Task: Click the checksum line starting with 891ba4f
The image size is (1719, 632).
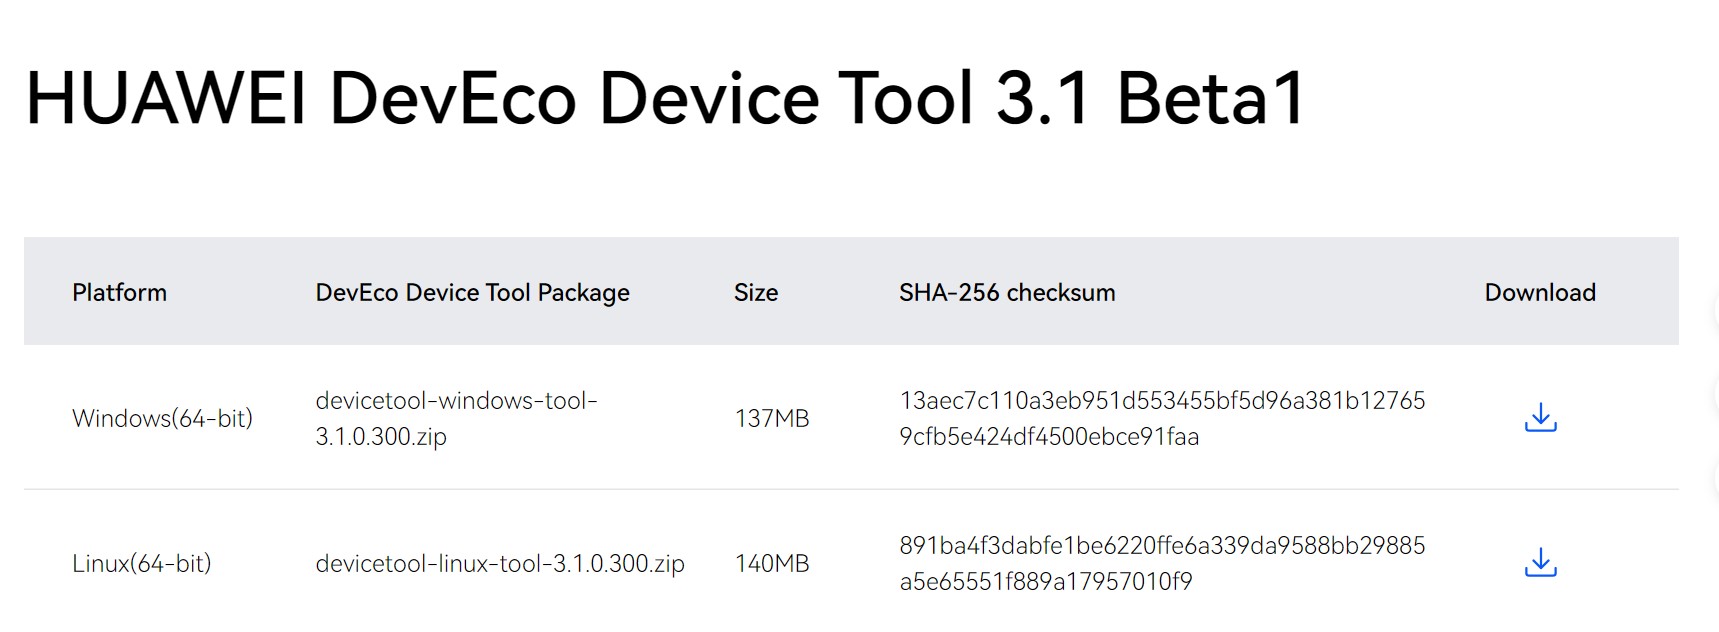Action: [x=1161, y=546]
